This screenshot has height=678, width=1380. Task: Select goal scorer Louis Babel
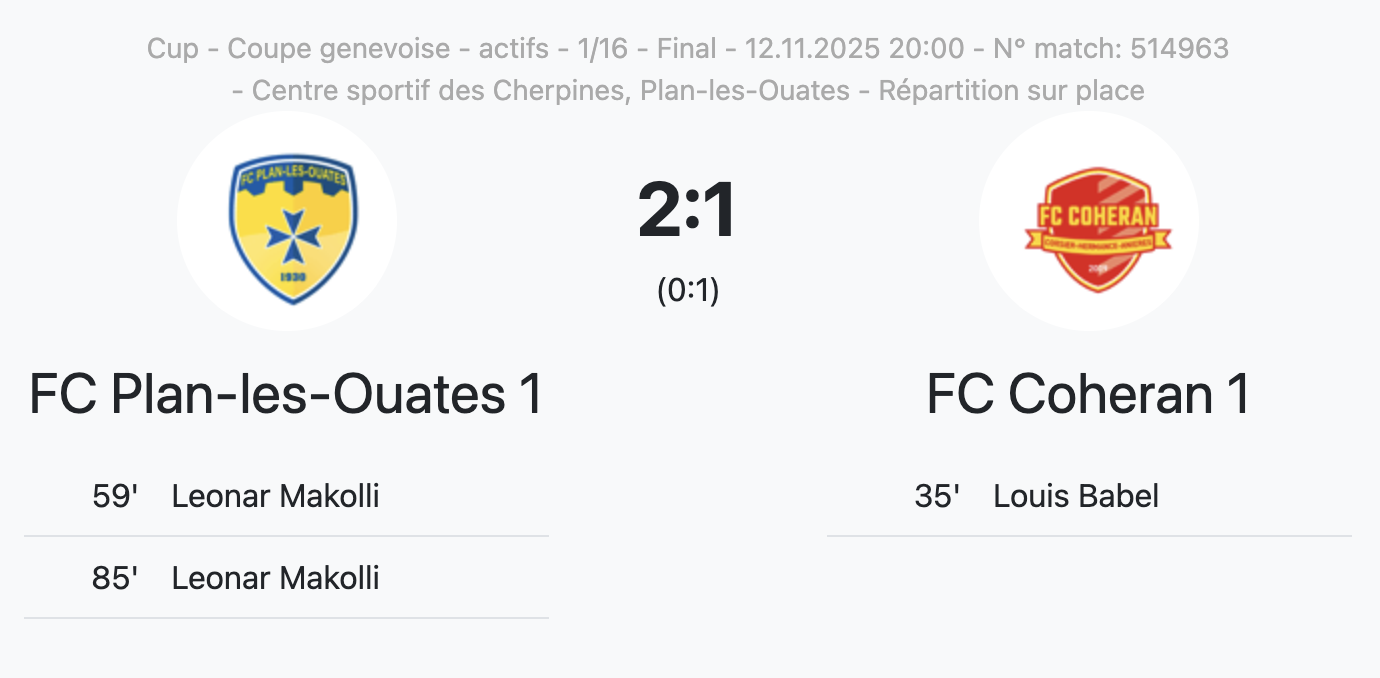[x=1076, y=496]
